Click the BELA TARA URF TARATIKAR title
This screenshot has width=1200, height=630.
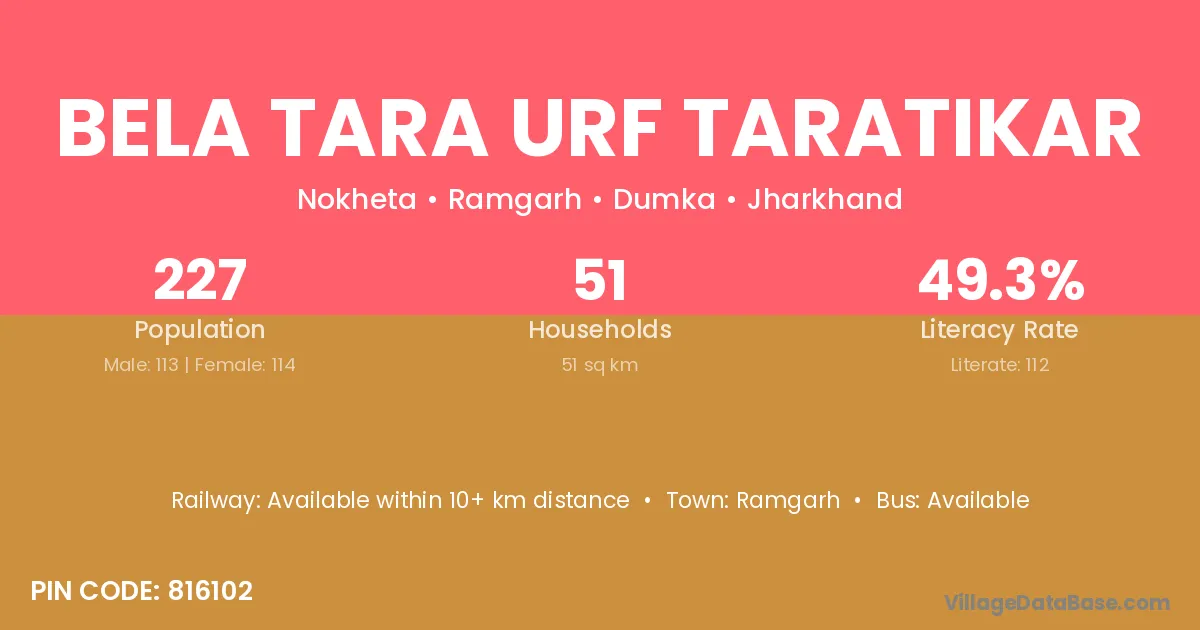click(x=600, y=131)
